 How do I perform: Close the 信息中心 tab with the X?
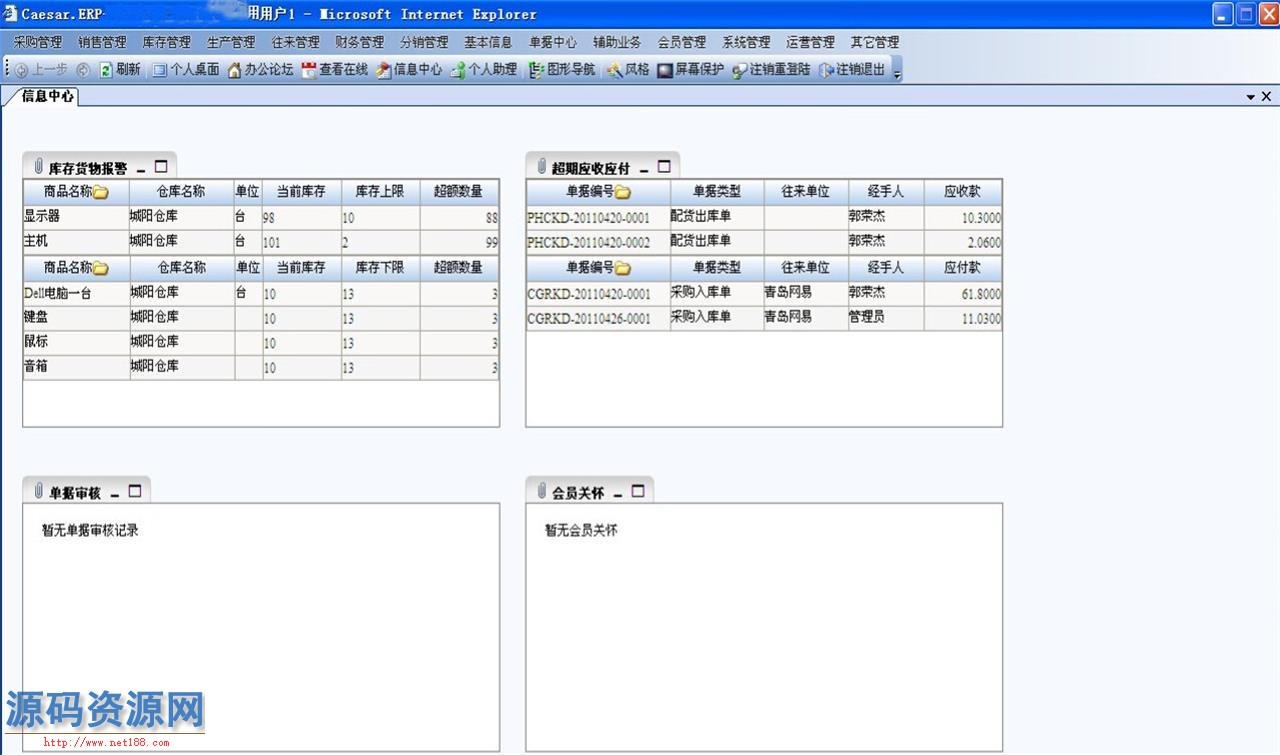1266,97
